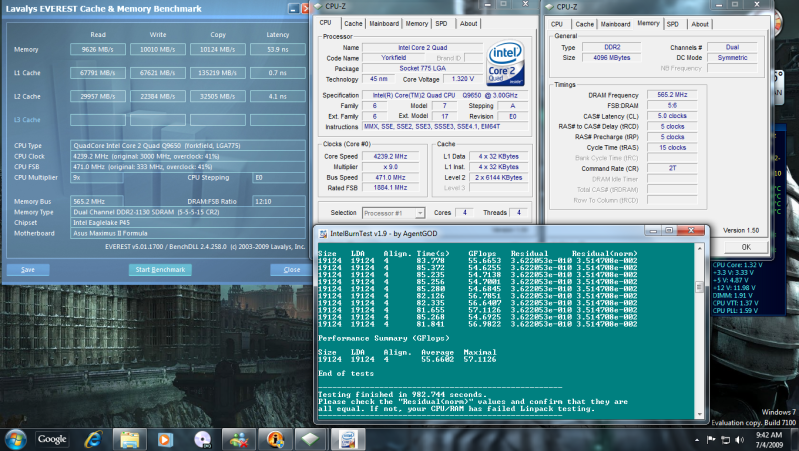
Task: Select Memory Latency value 53.9 ns
Action: click(278, 49)
